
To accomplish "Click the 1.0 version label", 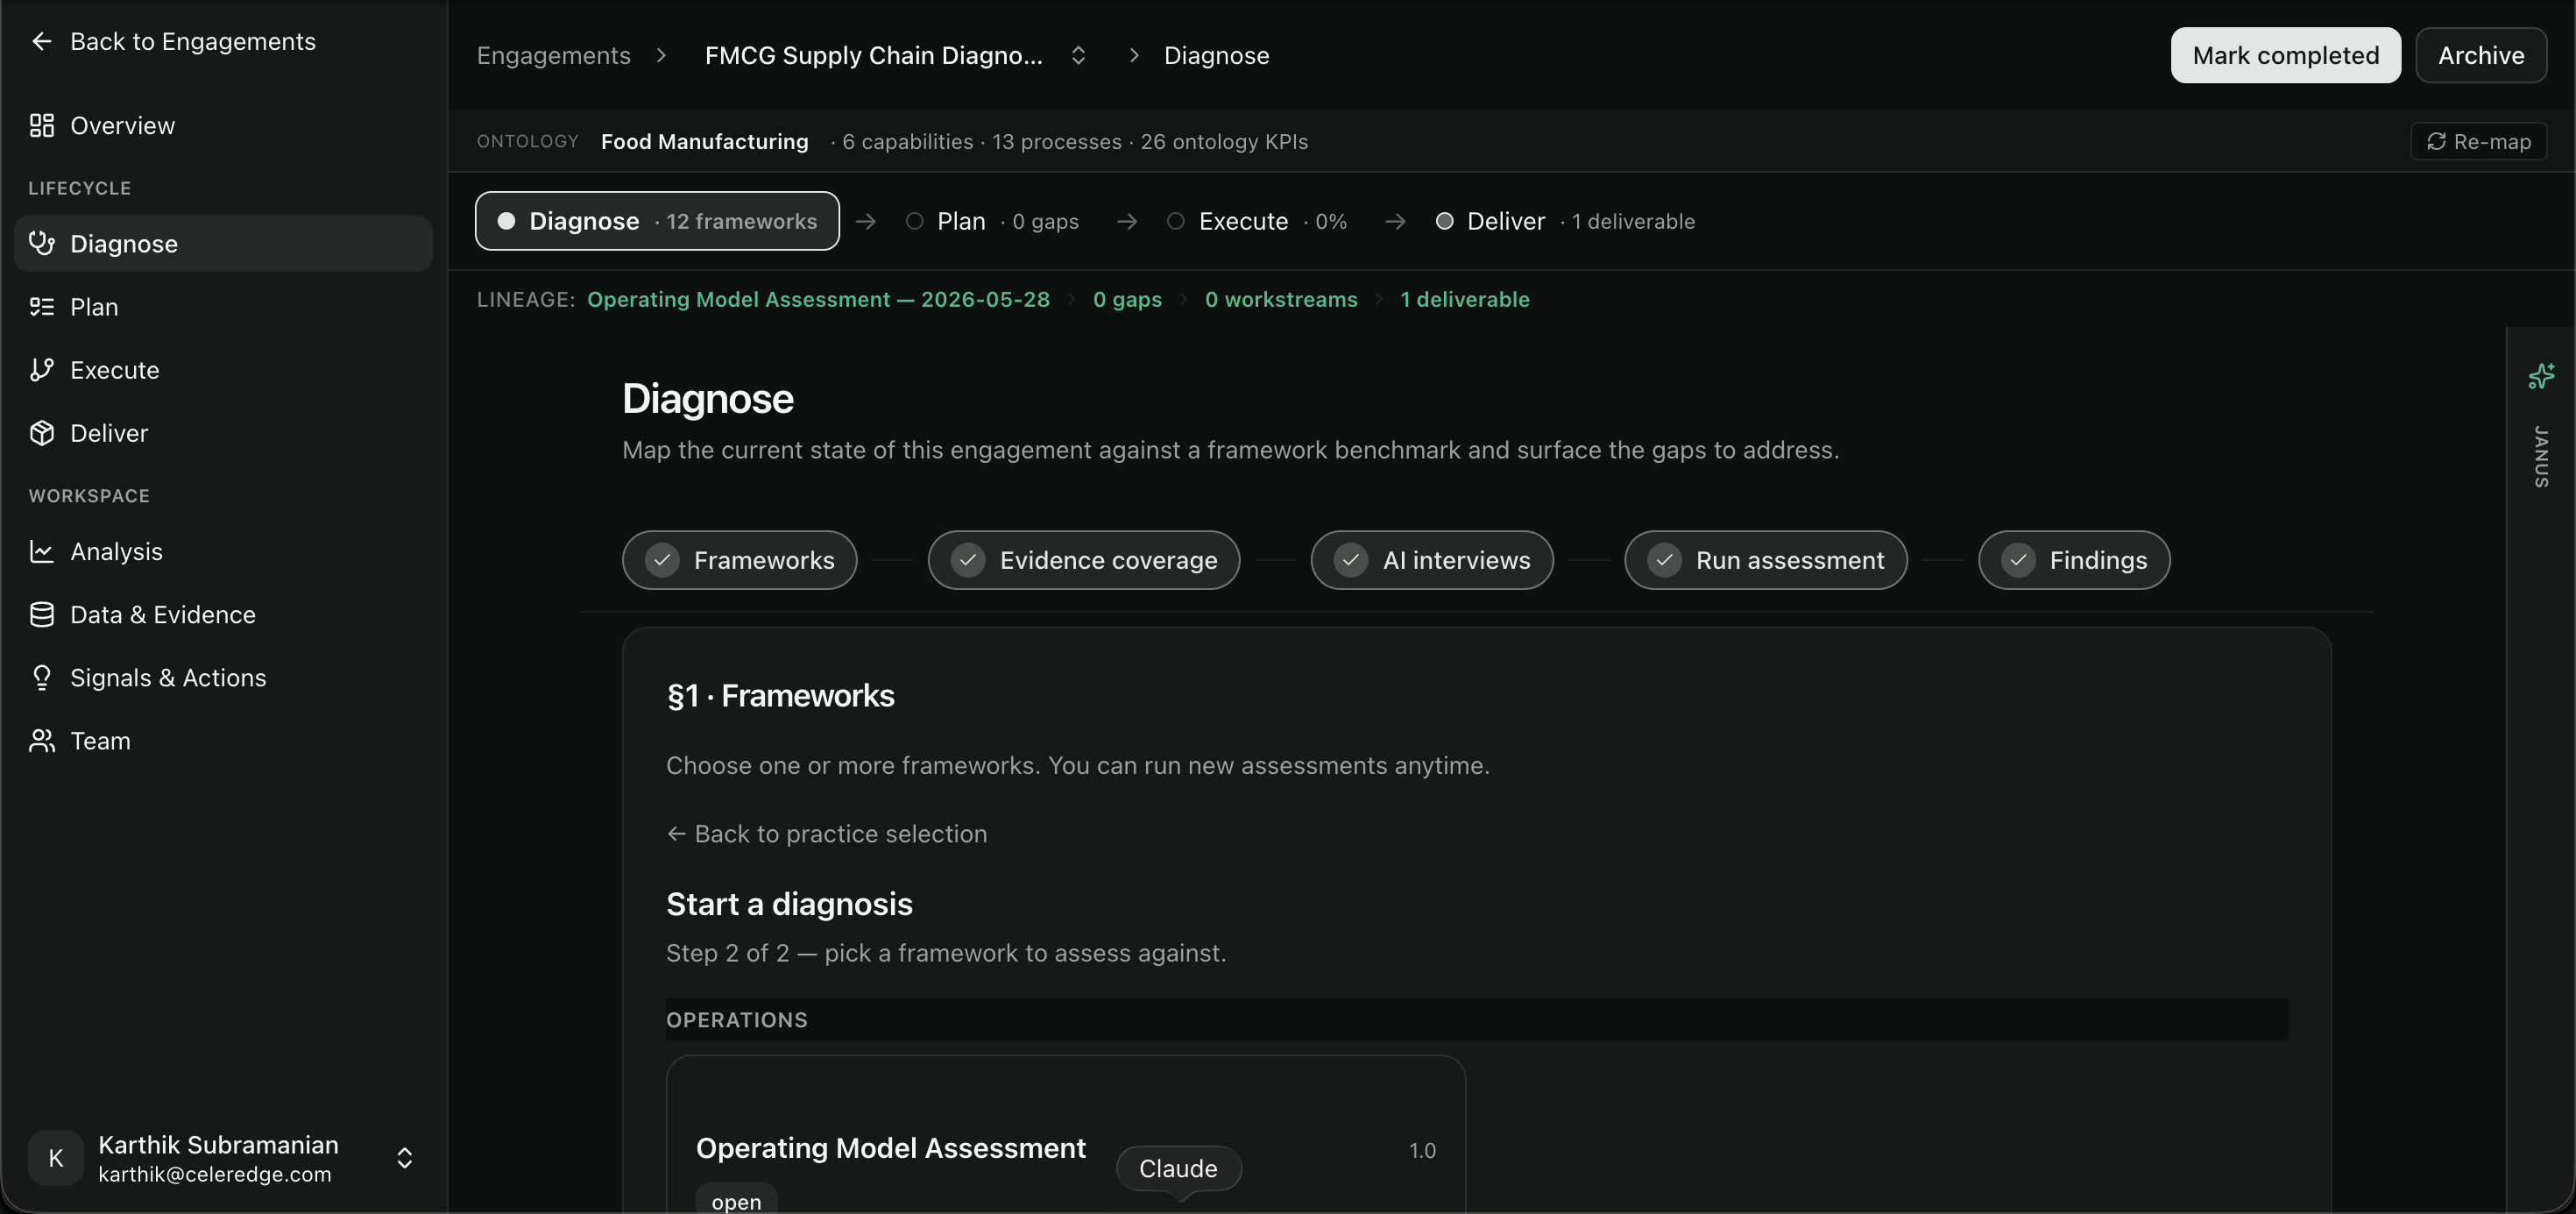I will pos(1422,1150).
